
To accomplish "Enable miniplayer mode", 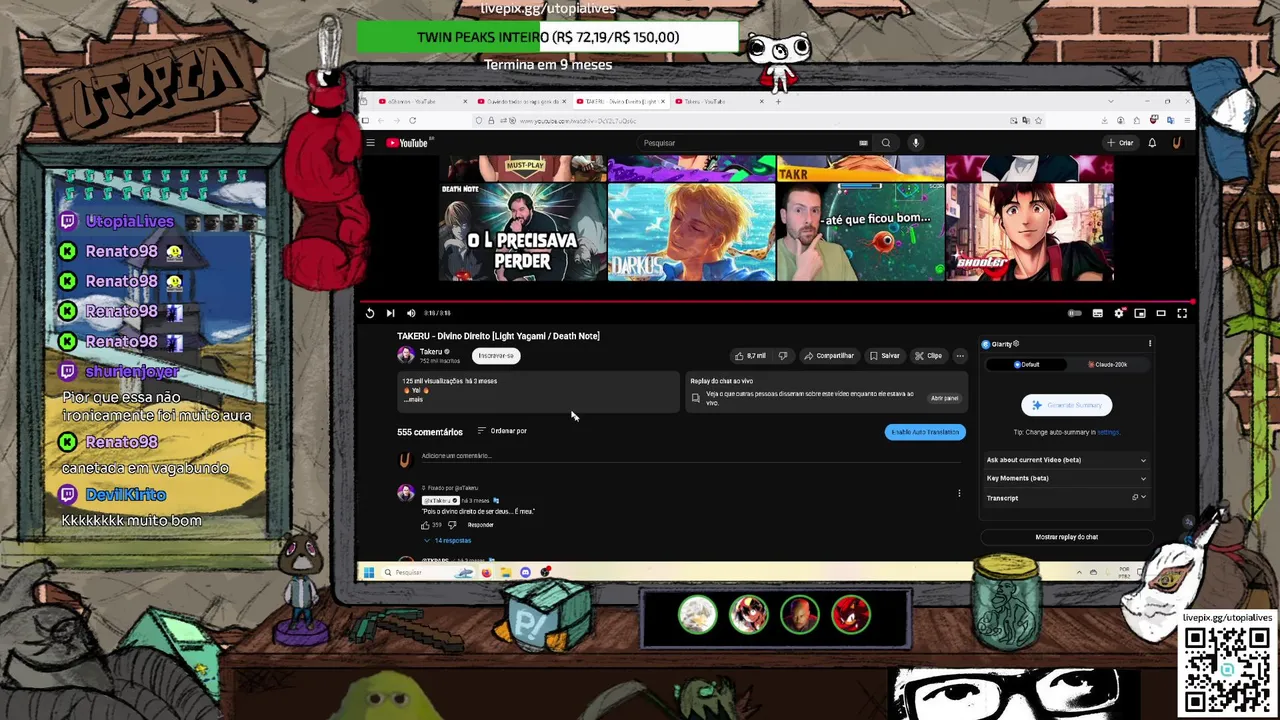I will tap(1140, 313).
